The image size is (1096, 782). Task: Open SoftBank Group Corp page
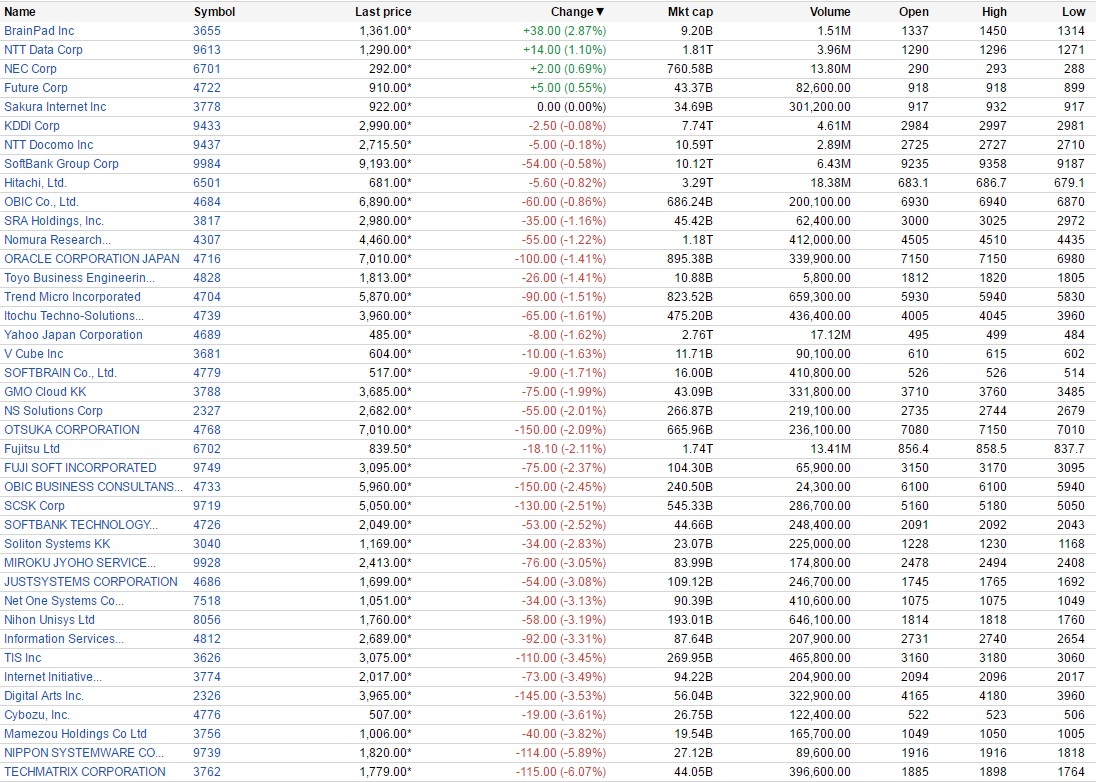point(61,164)
